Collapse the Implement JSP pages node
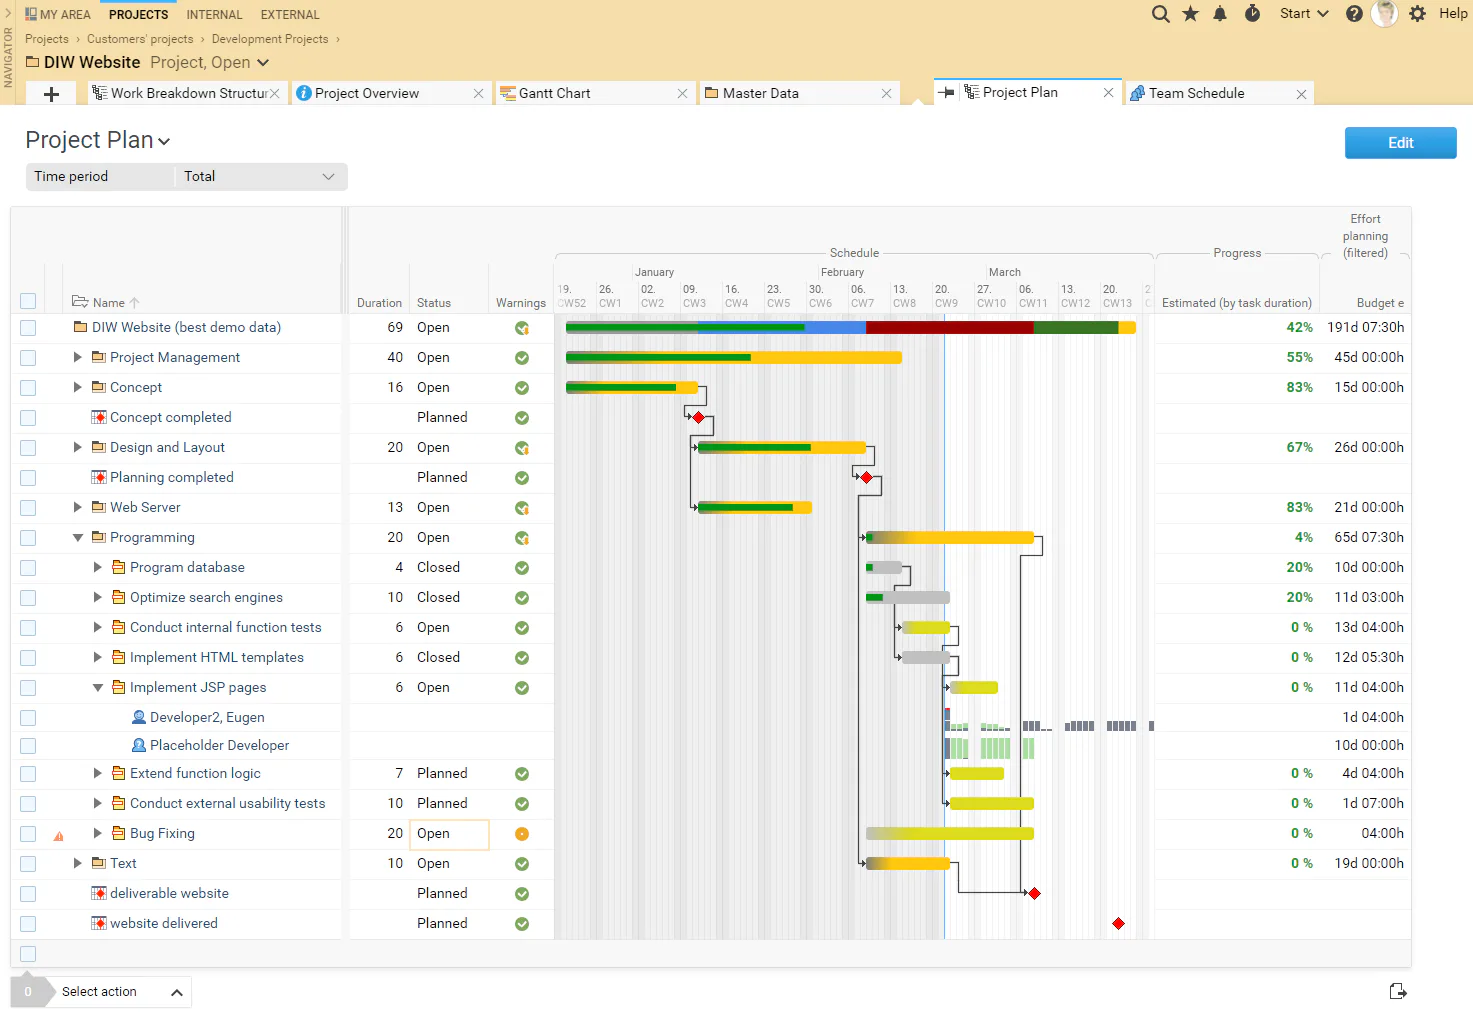 click(97, 687)
